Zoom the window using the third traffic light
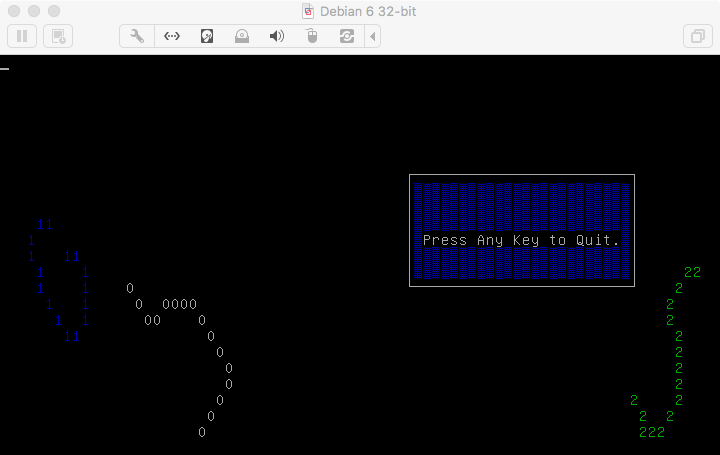The image size is (720, 455). tap(54, 11)
